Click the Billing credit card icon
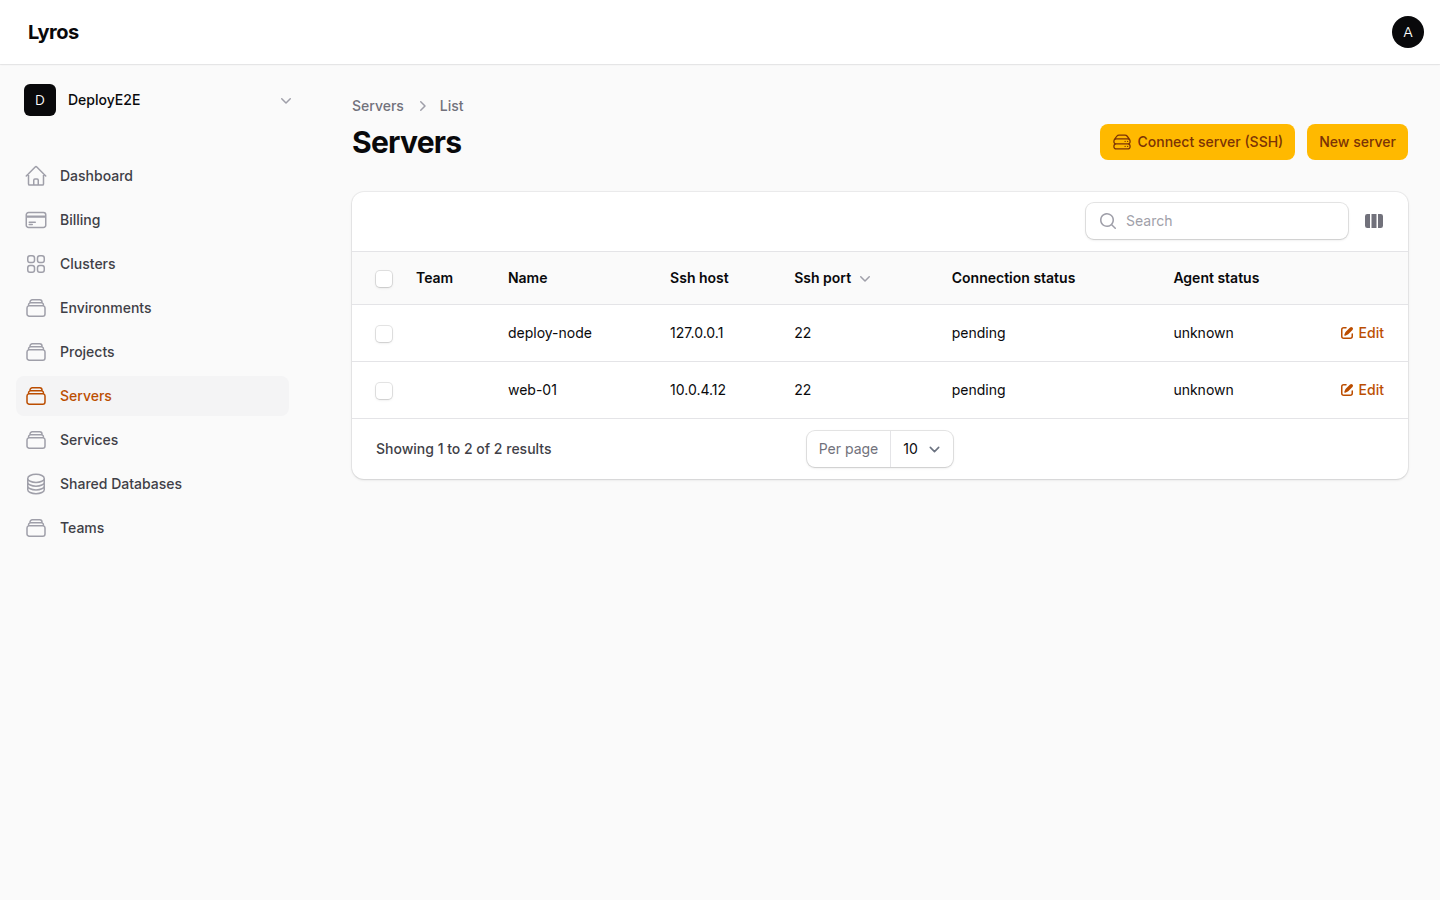 [x=36, y=220]
